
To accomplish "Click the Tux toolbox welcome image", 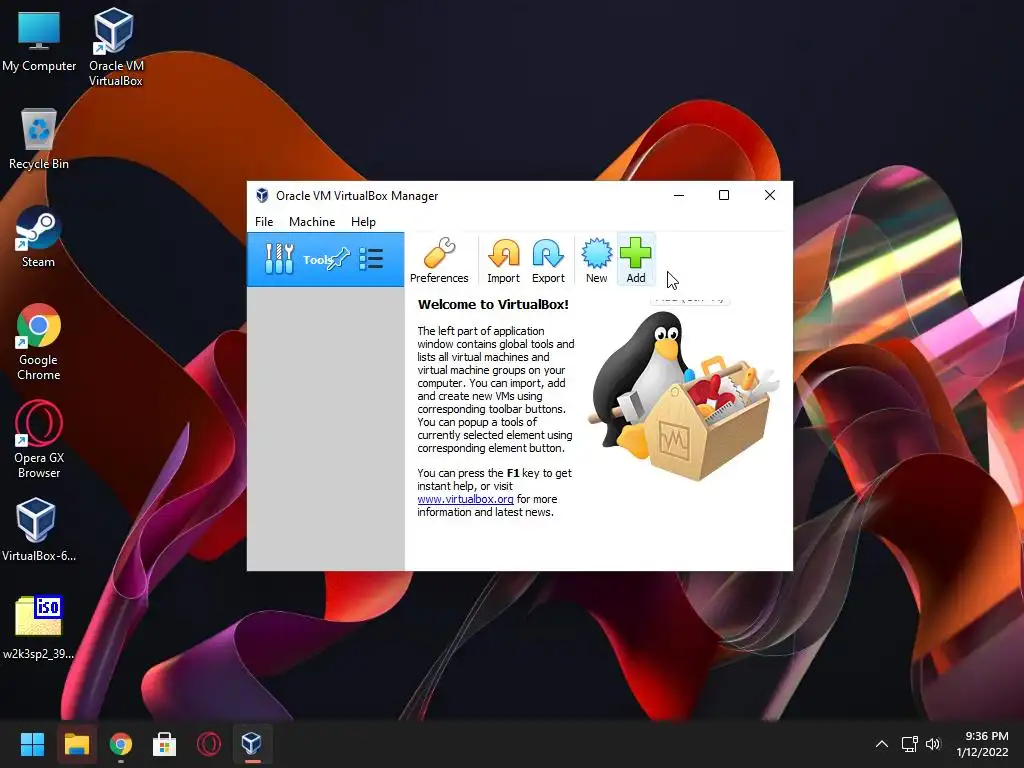I will (x=683, y=396).
